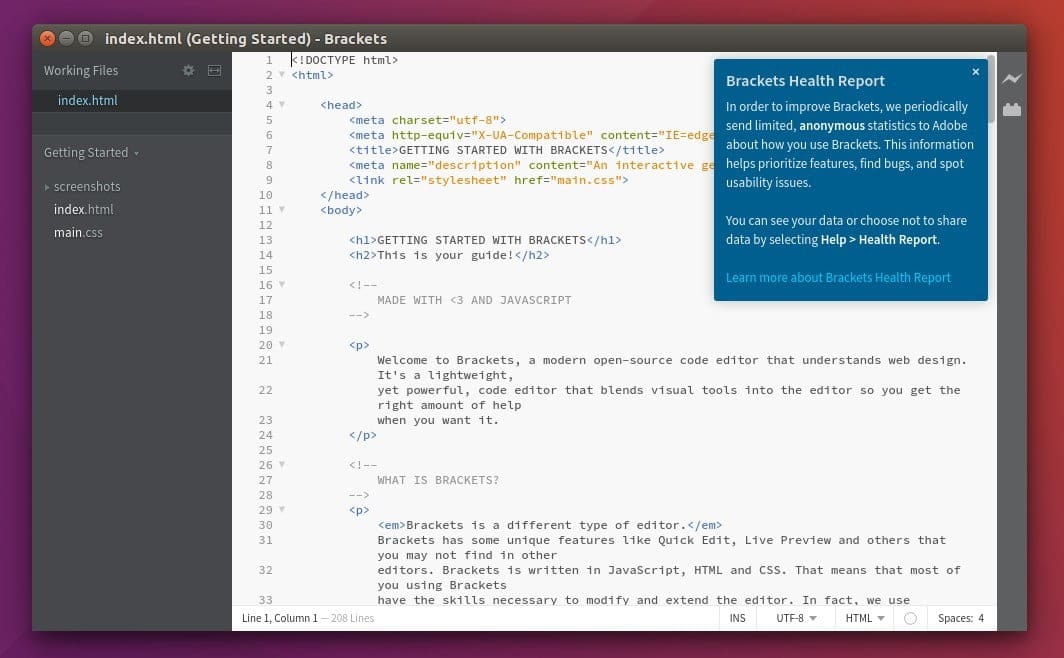Open the Extension Manager brick icon

click(x=1012, y=109)
